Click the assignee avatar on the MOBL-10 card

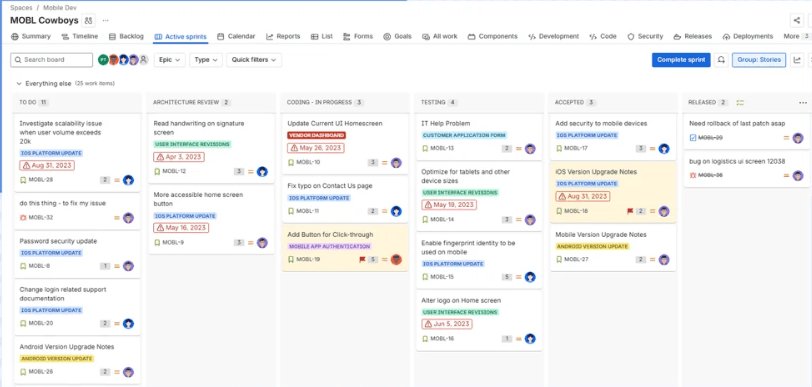[x=396, y=163]
